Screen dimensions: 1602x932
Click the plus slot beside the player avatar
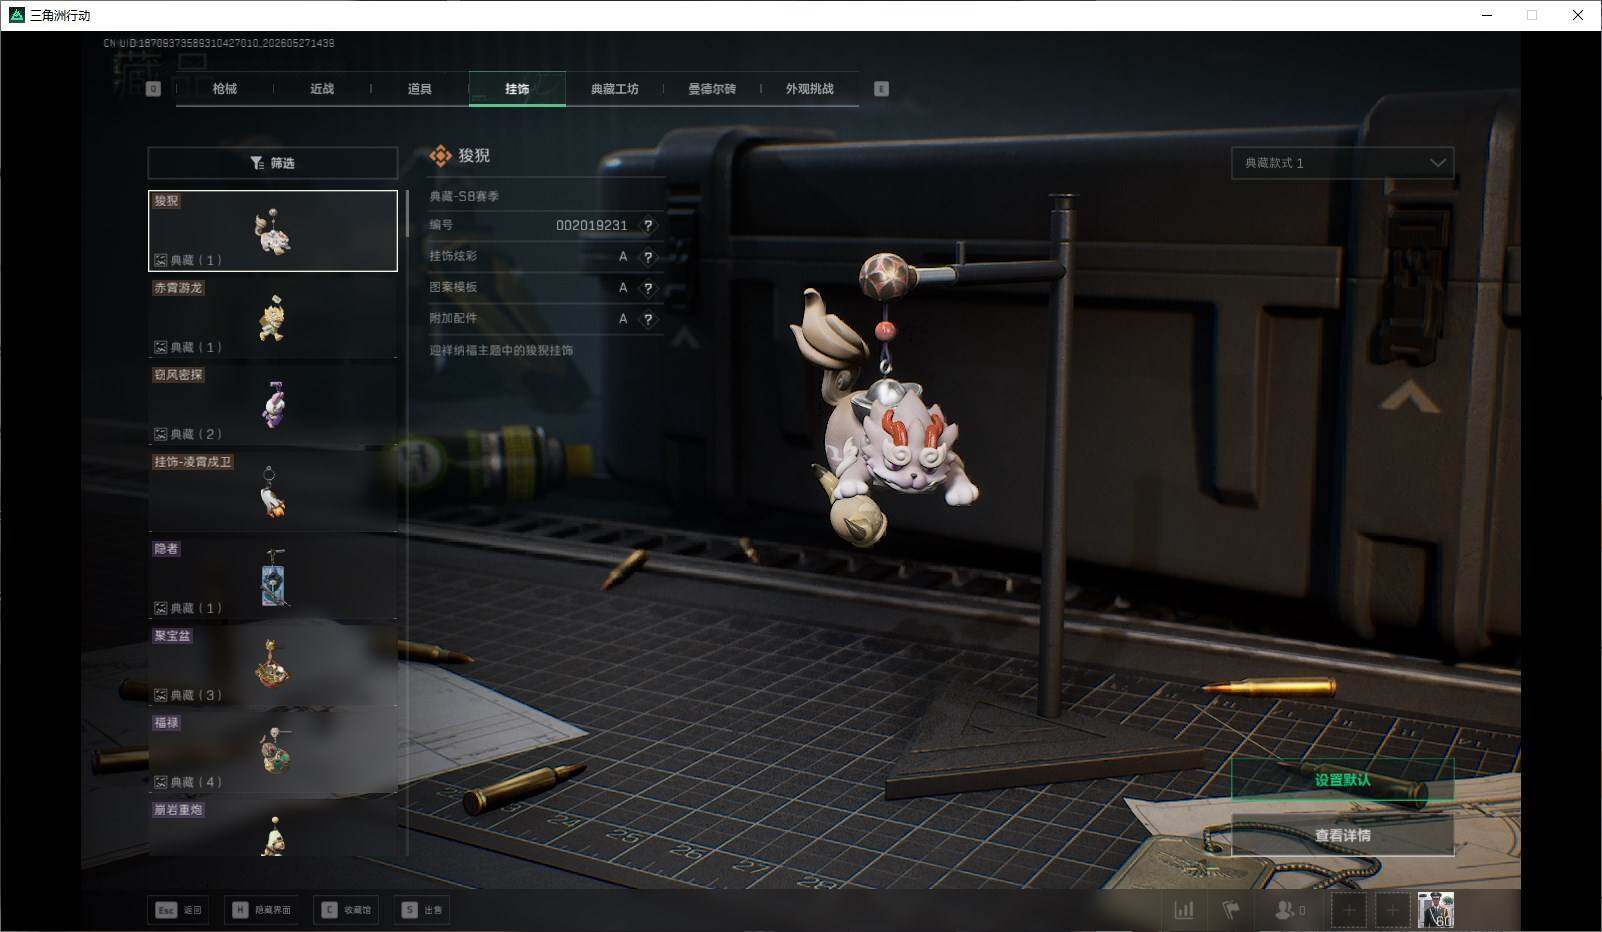tap(1391, 910)
